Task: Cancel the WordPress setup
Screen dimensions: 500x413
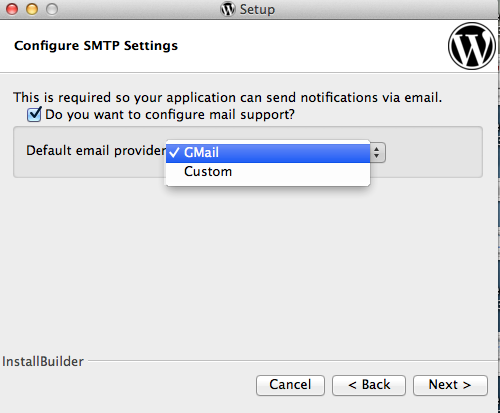Action: point(290,385)
